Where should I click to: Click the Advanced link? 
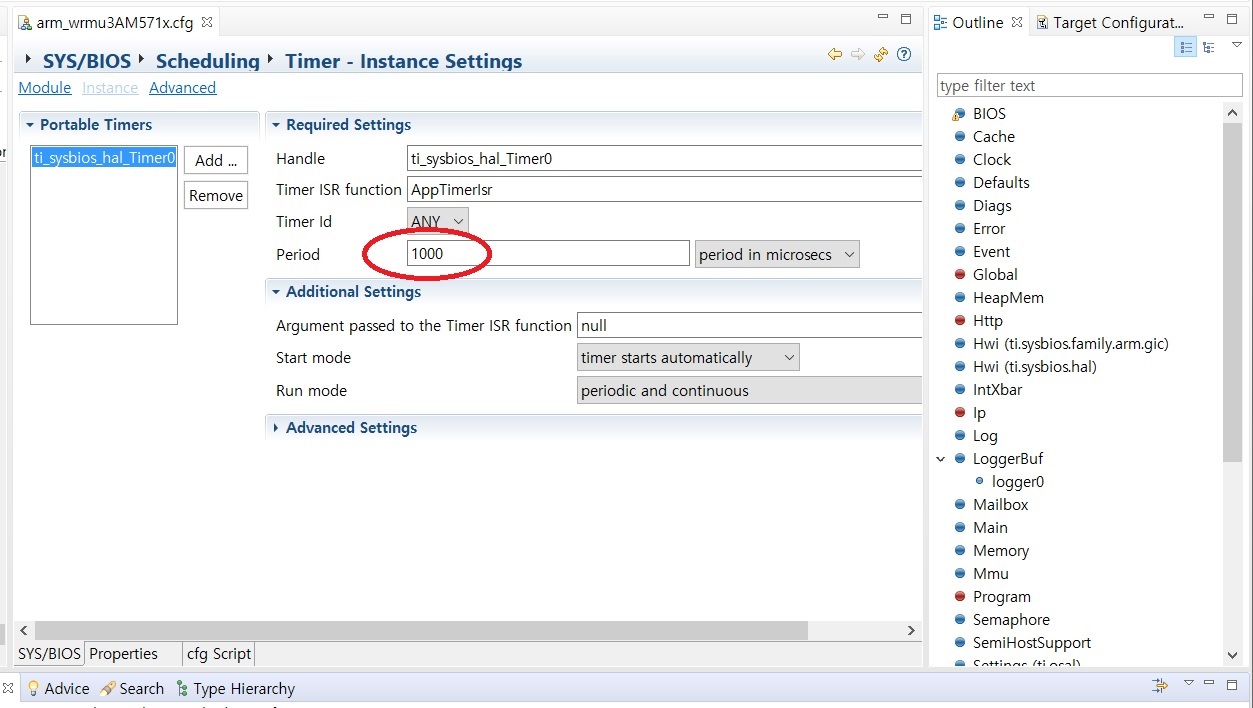[x=182, y=88]
